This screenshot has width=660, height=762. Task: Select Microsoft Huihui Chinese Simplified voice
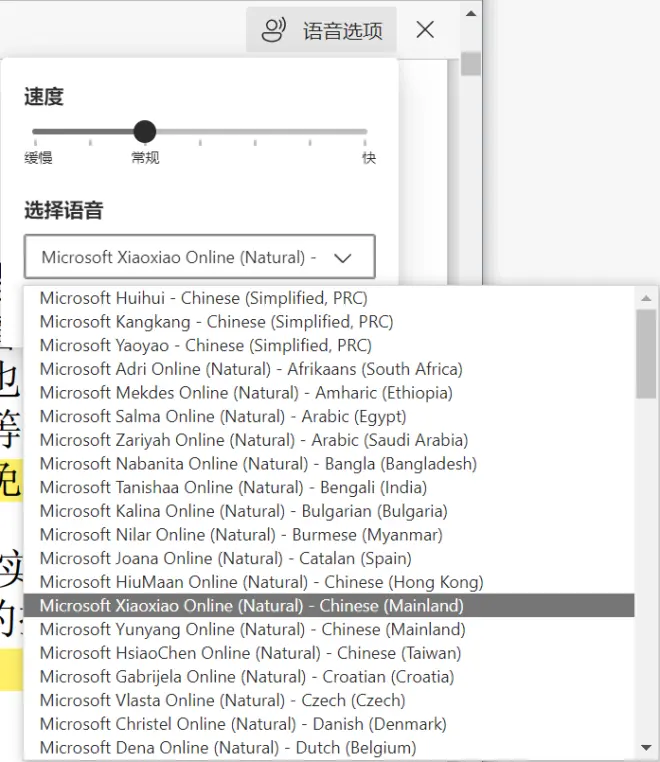tap(329, 298)
